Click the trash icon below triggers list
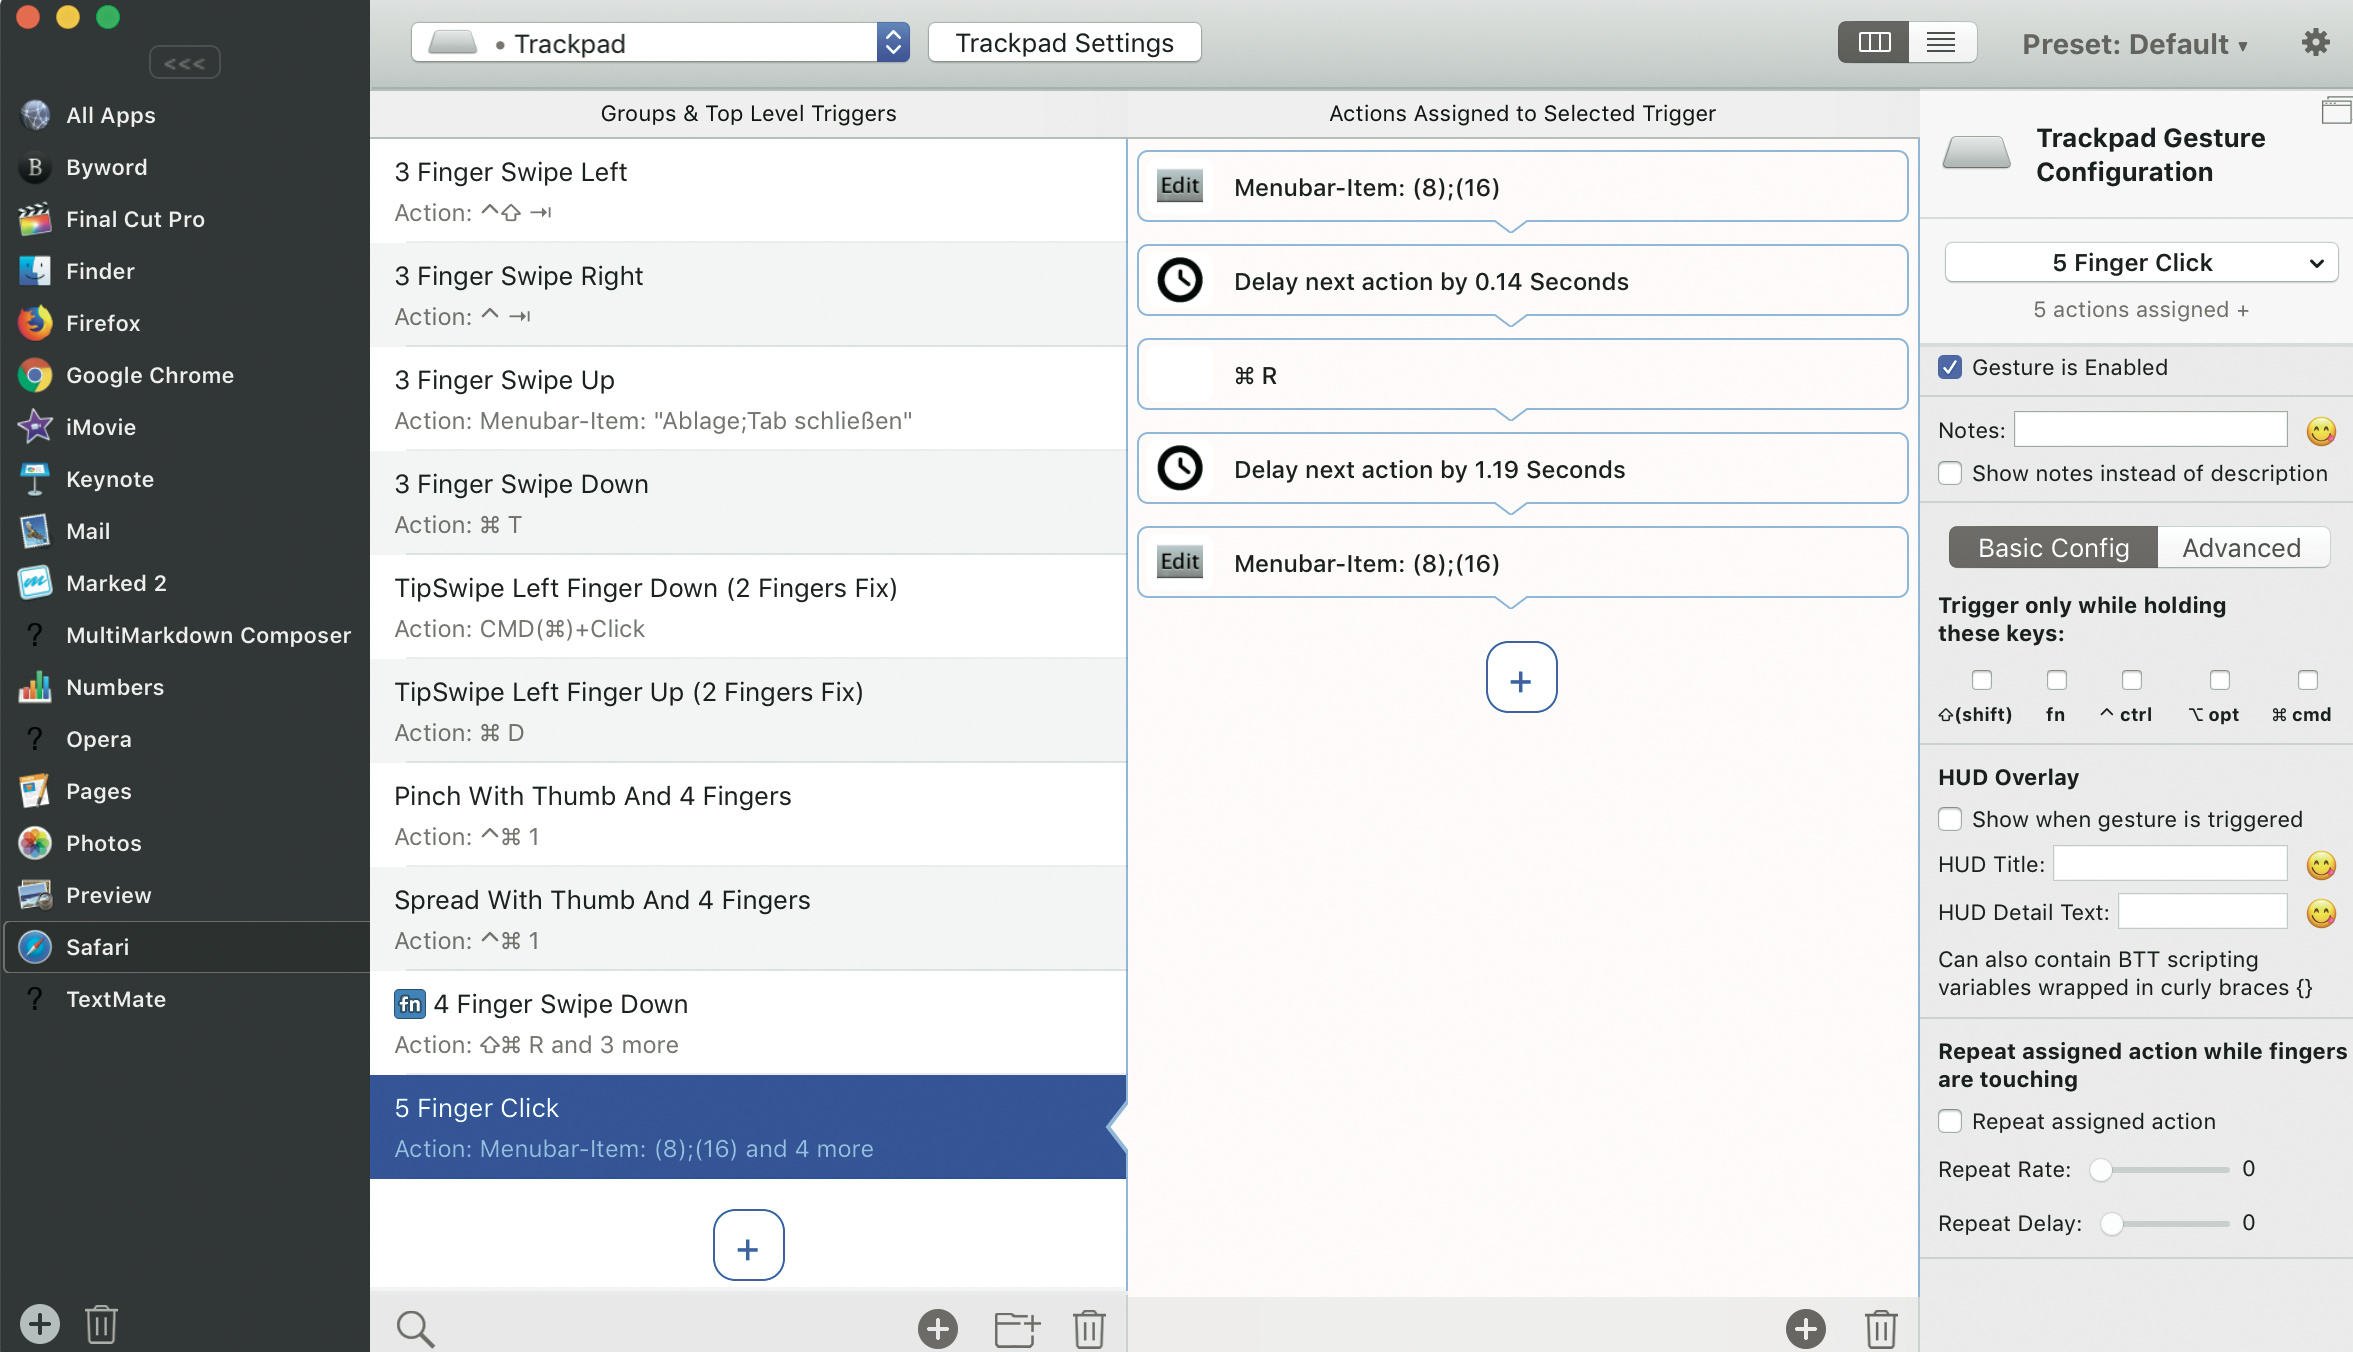 pos(1089,1329)
